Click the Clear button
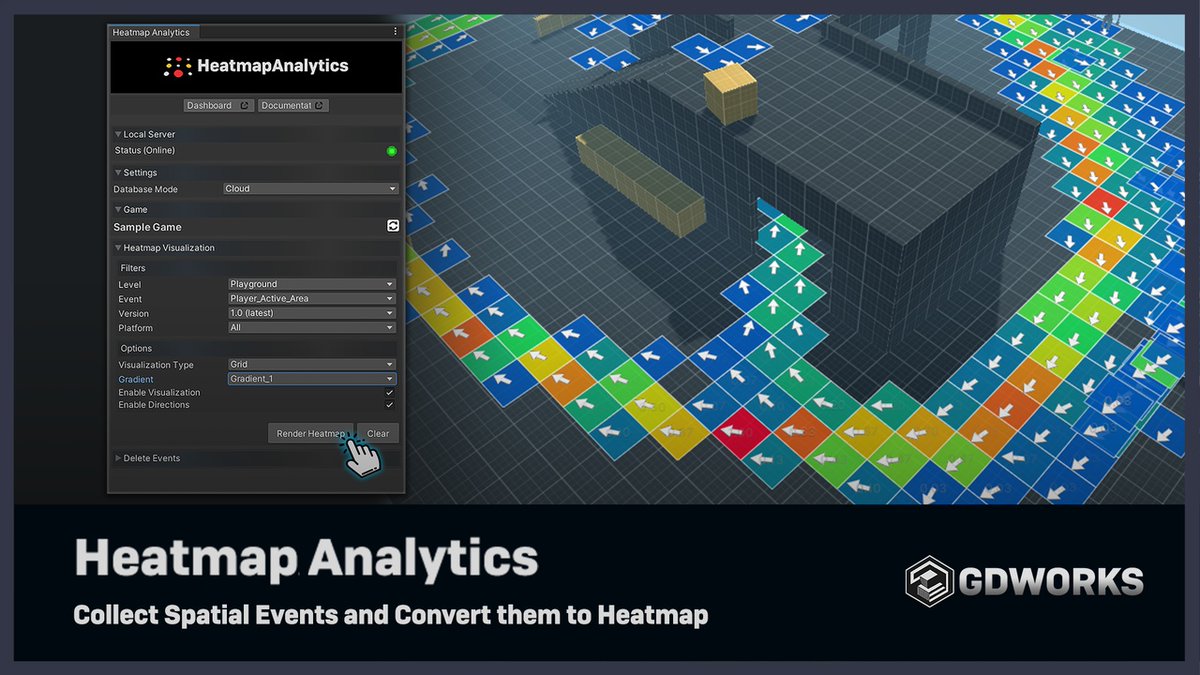Image resolution: width=1200 pixels, height=675 pixels. [x=378, y=433]
